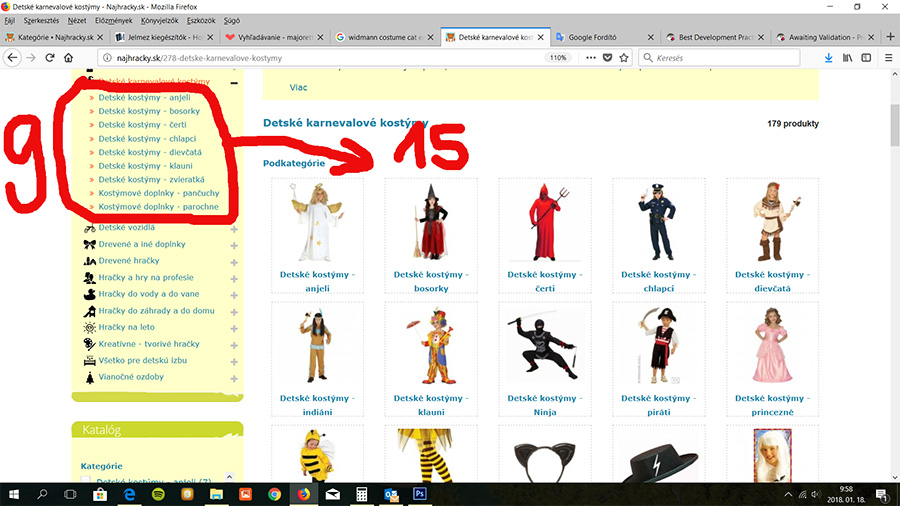Click the angel costume thumbnail
This screenshot has height=506, width=900.
coord(317,223)
